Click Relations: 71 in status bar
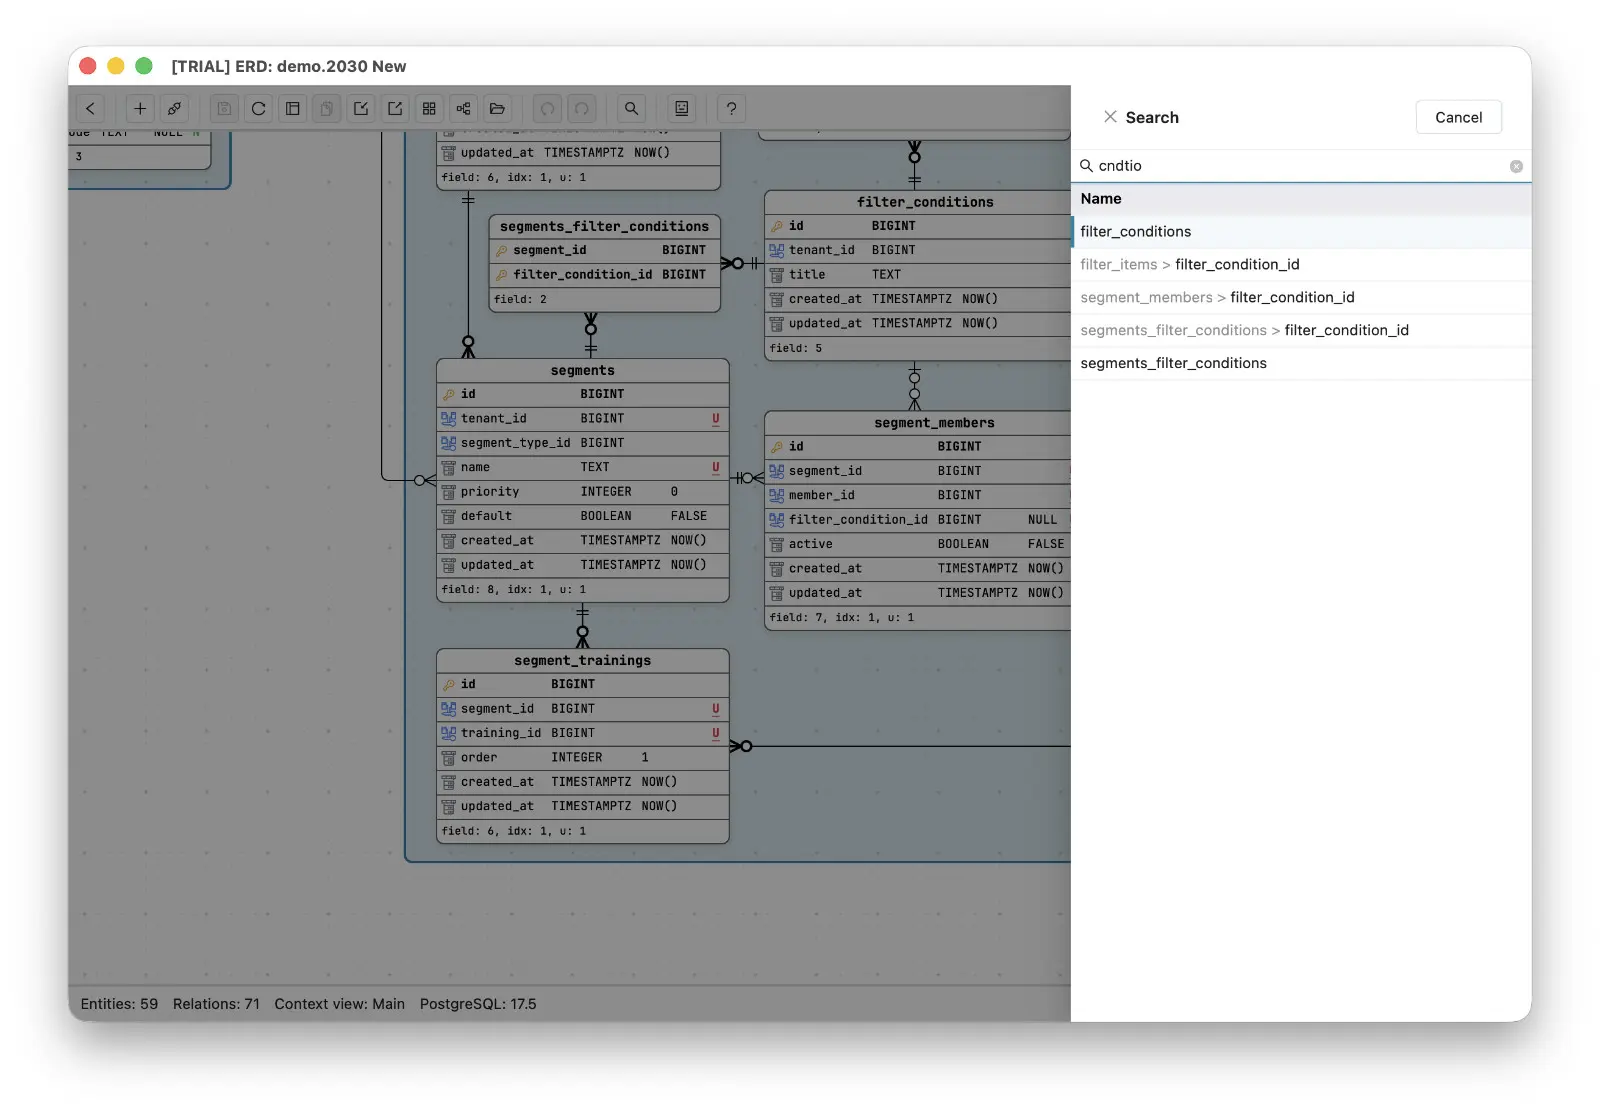1600x1112 pixels. pos(216,1004)
